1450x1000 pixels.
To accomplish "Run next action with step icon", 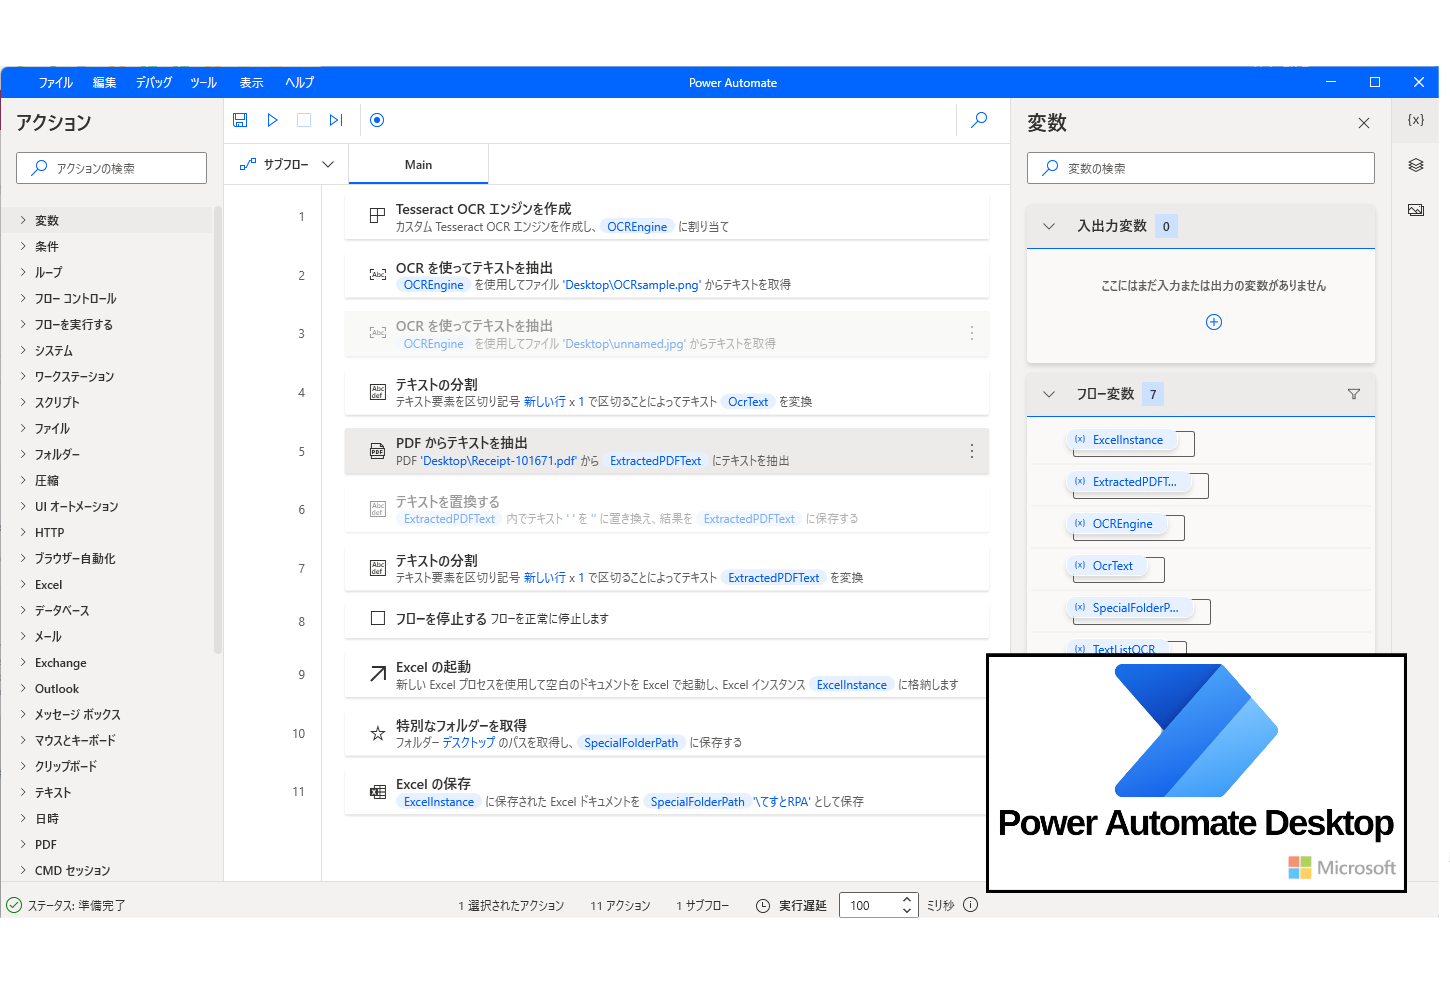I will tap(336, 120).
